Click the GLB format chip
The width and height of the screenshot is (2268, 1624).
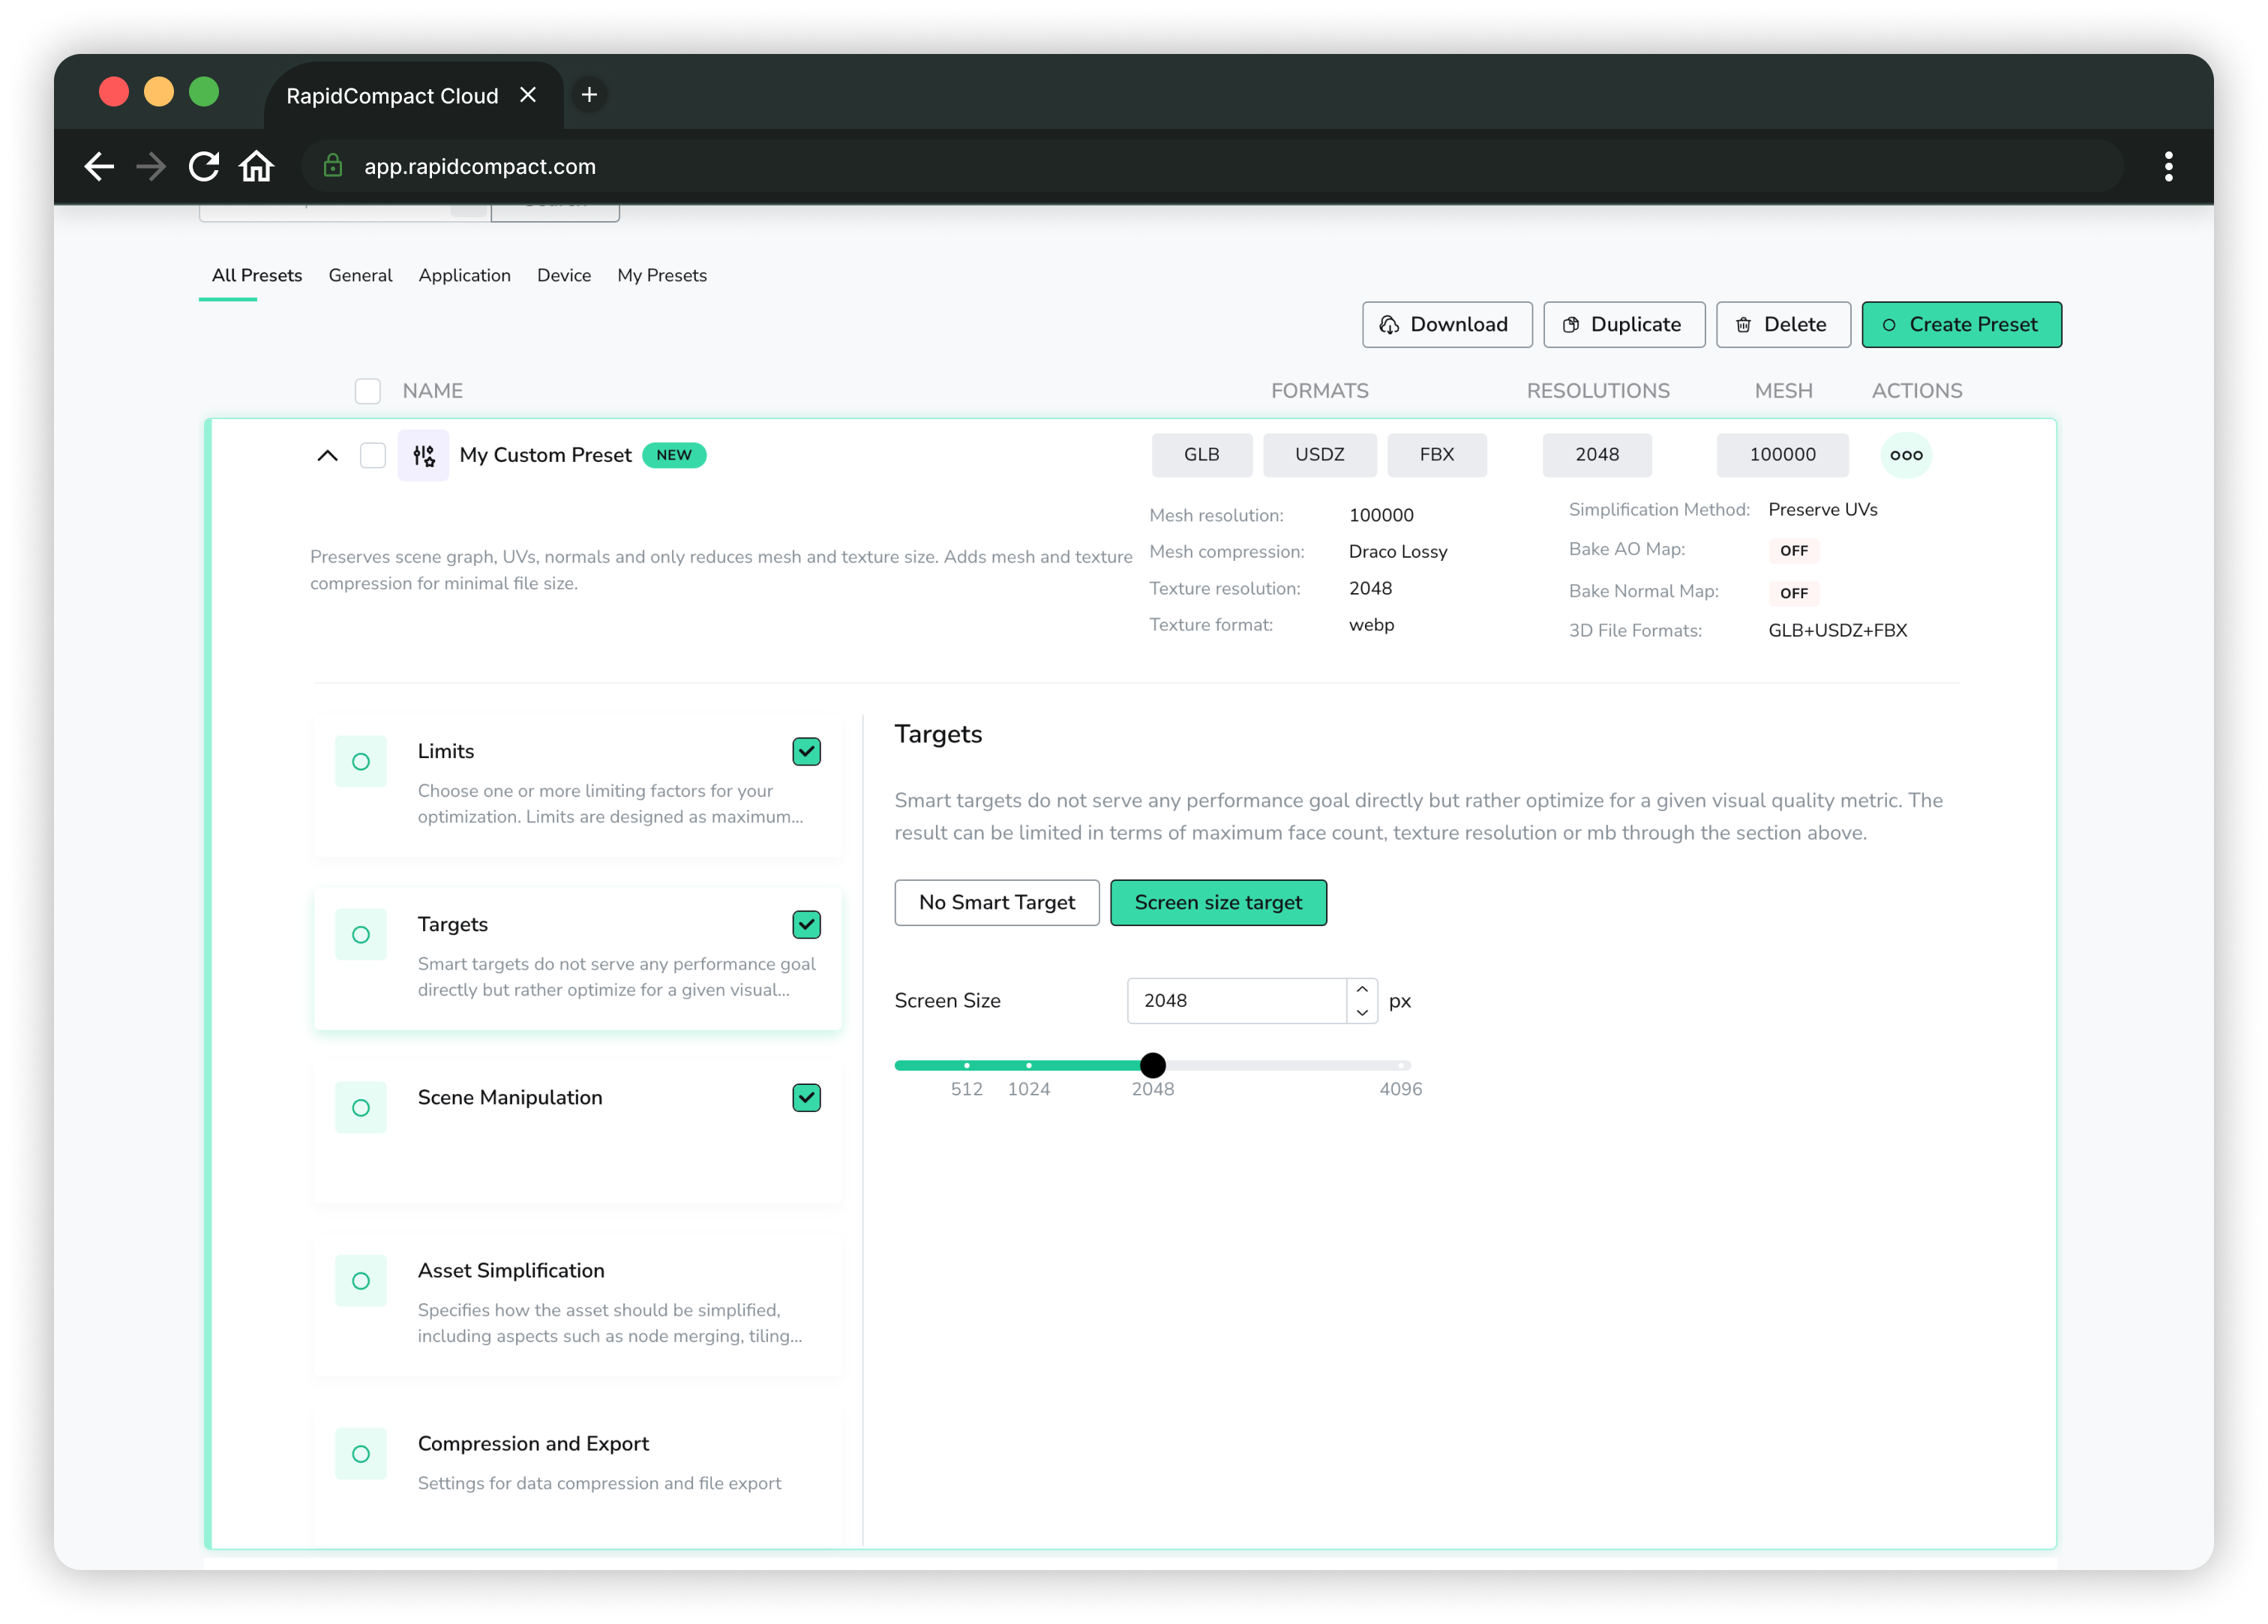pyautogui.click(x=1202, y=455)
